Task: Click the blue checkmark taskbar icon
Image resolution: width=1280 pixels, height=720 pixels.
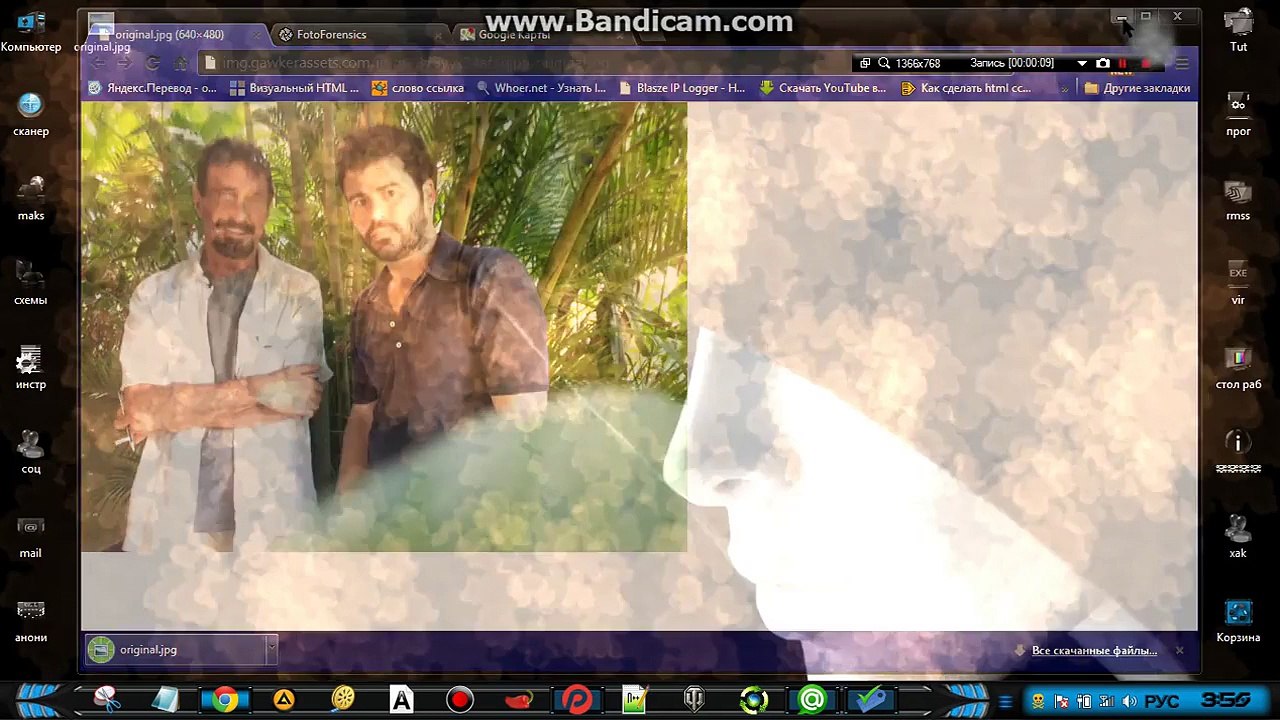Action: pos(871,699)
